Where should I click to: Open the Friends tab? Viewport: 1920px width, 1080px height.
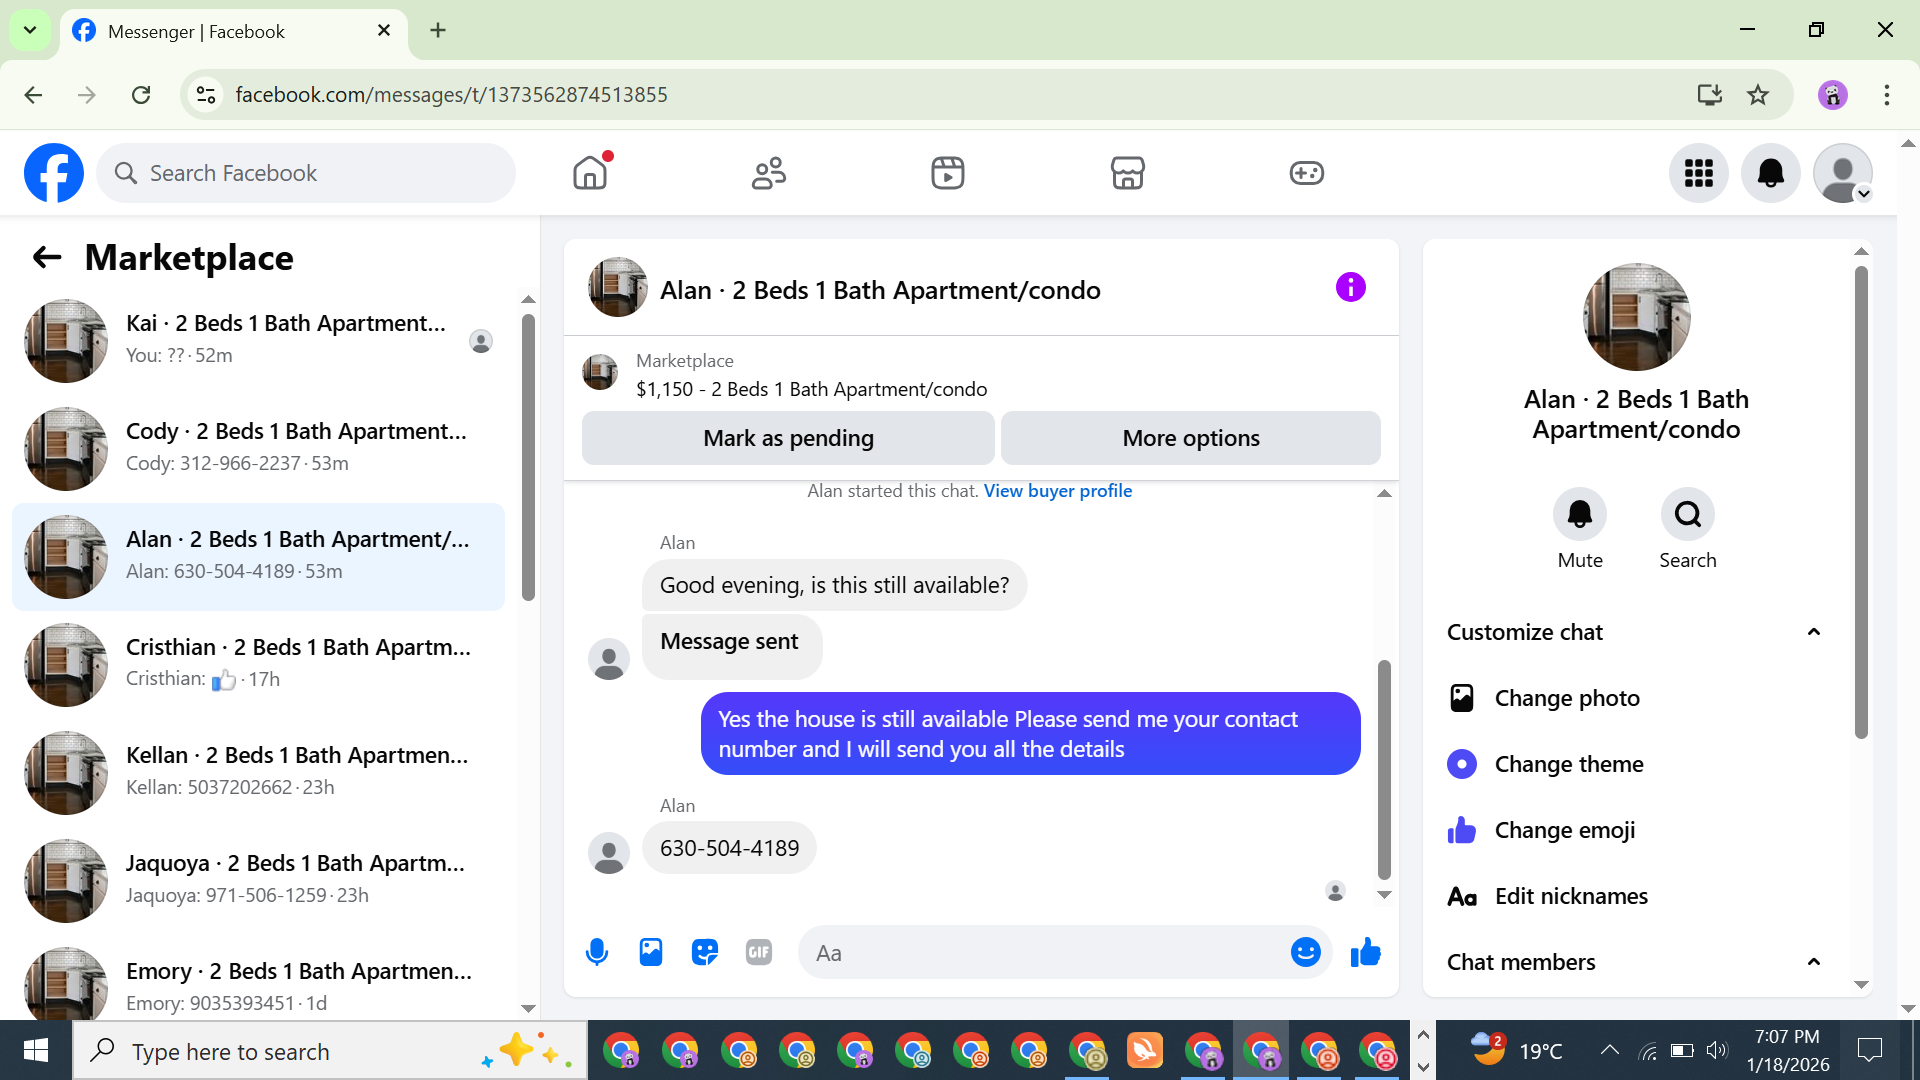(x=768, y=173)
